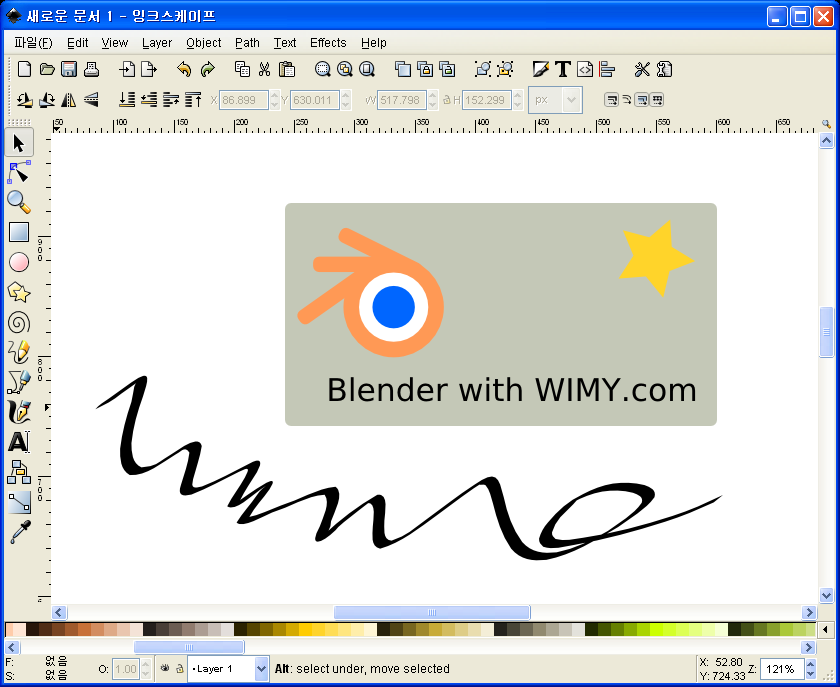Screen dimensions: 840x687
Task: Open the Align and Distribute dialog
Action: tap(608, 69)
